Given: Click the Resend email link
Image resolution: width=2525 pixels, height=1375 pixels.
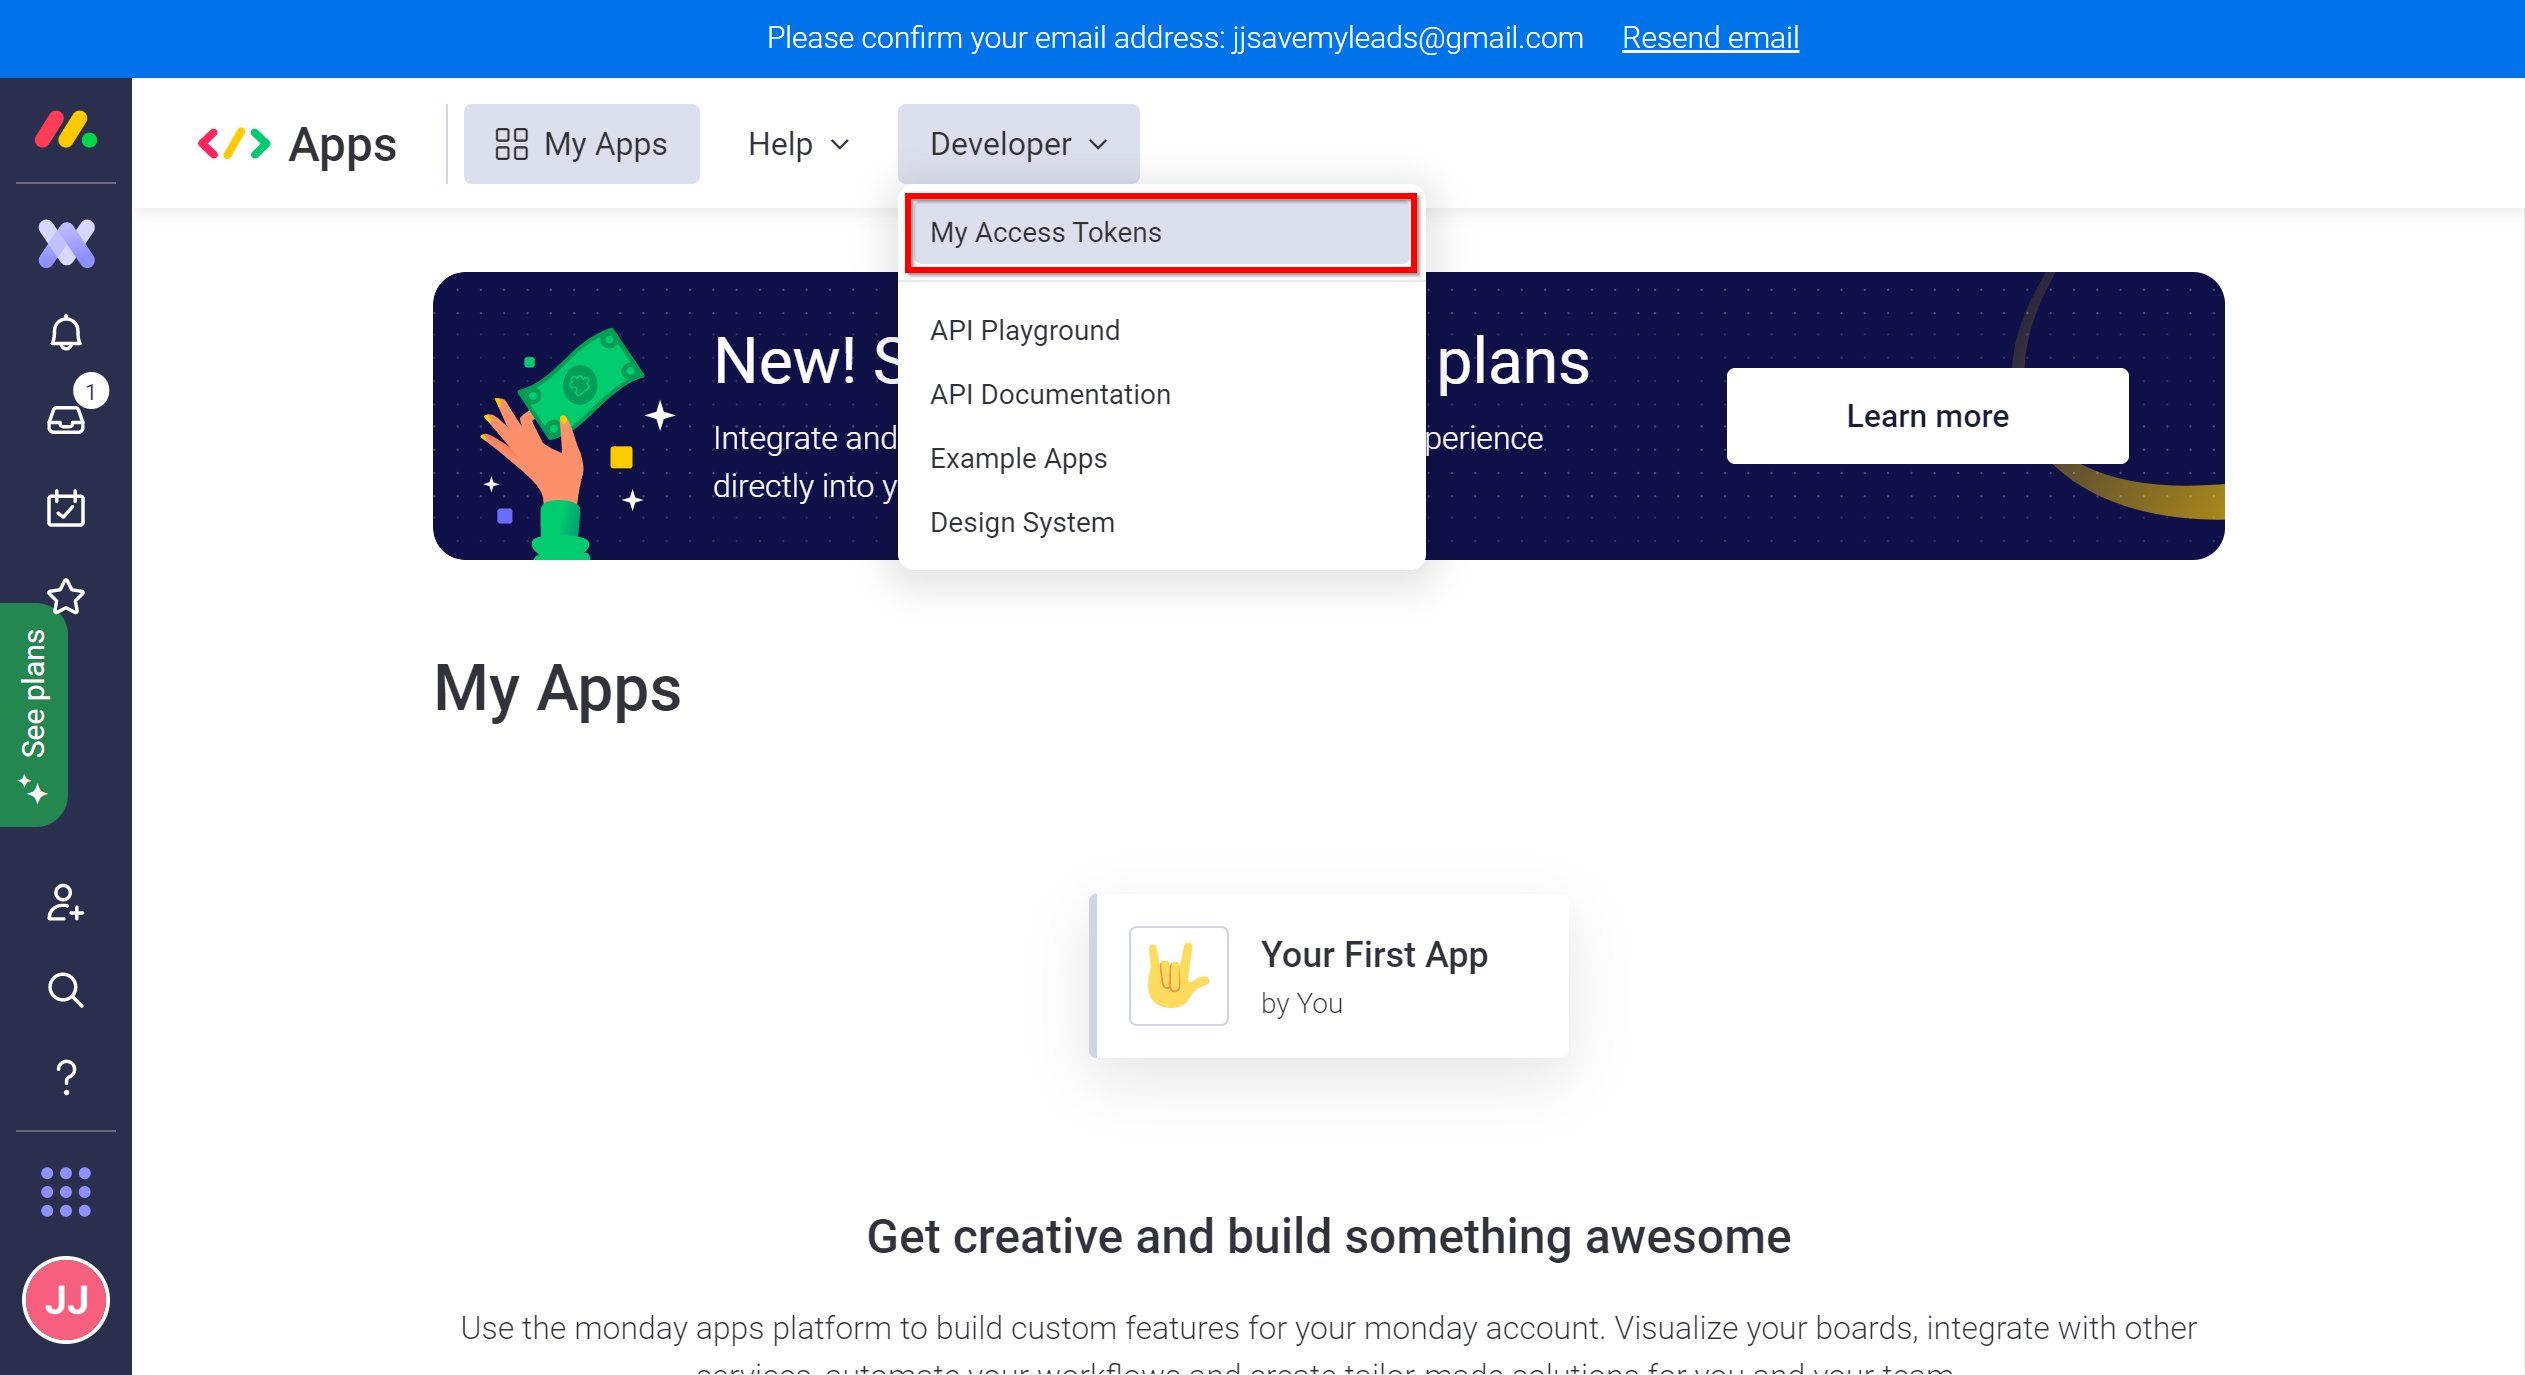Looking at the screenshot, I should pos(1710,38).
